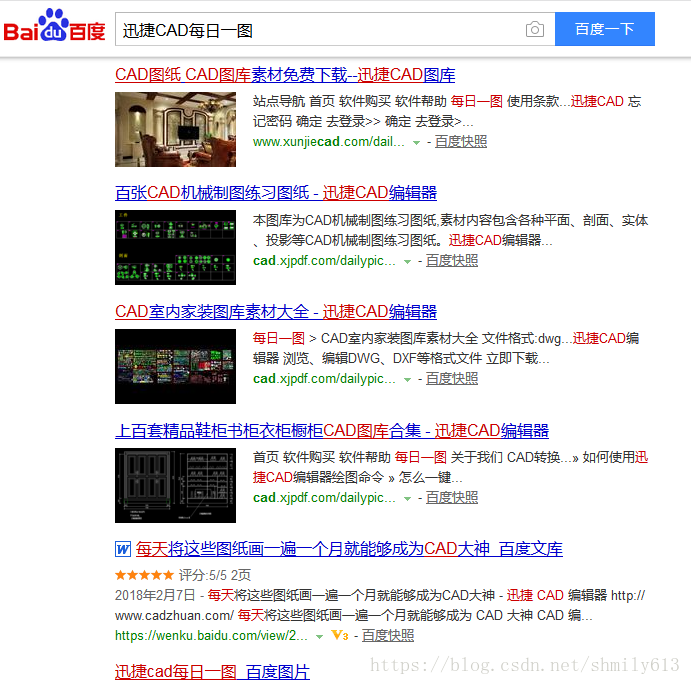
Task: Visit https://wenku.baidu.com/view/2... URL
Action: (x=211, y=636)
